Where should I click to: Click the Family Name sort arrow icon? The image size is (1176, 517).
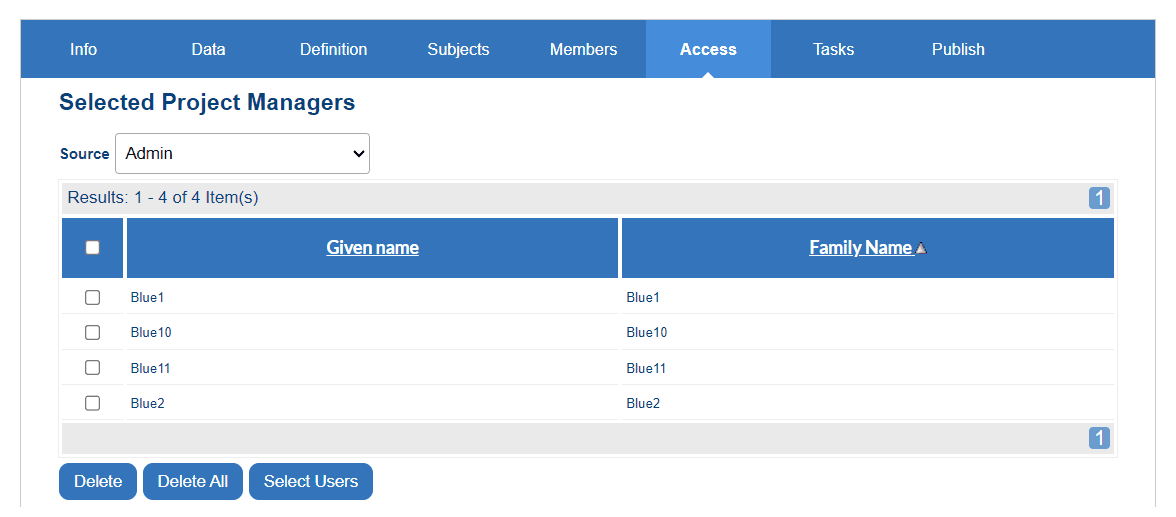921,249
